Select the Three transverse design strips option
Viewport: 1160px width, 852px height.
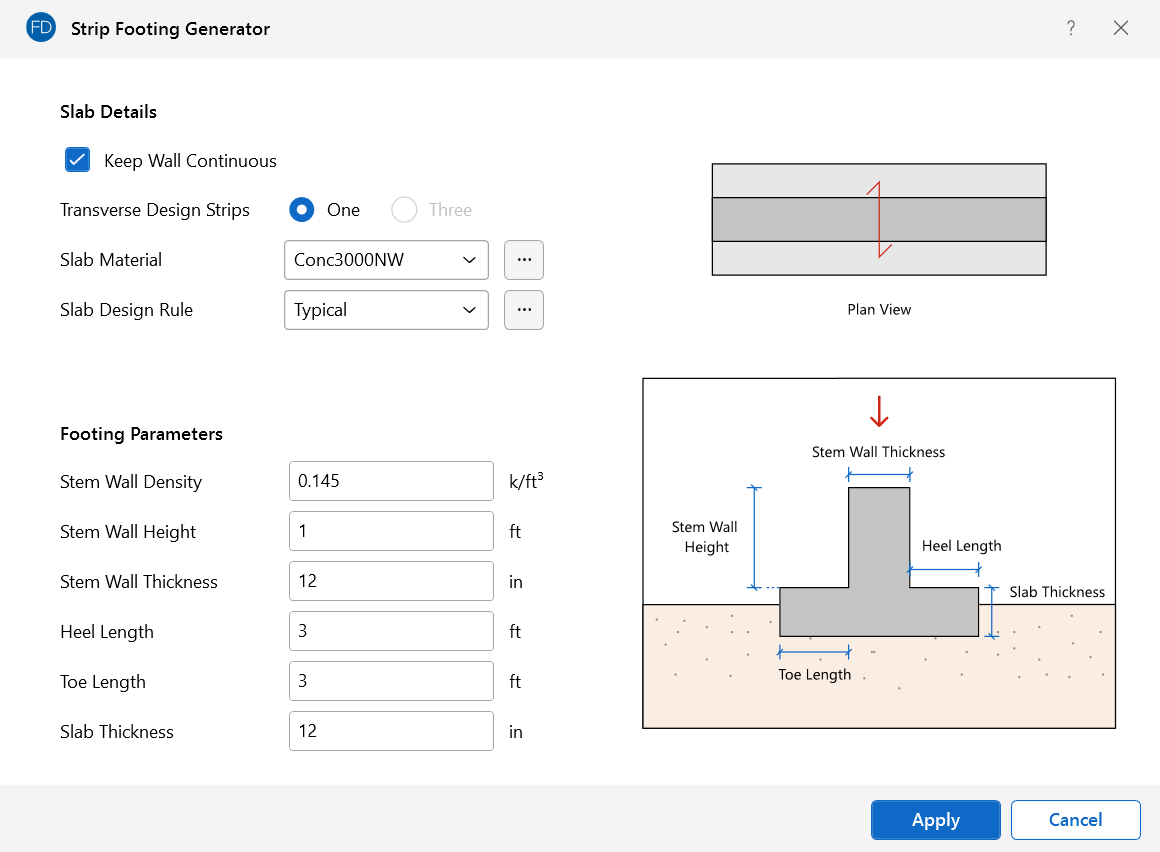pos(404,210)
